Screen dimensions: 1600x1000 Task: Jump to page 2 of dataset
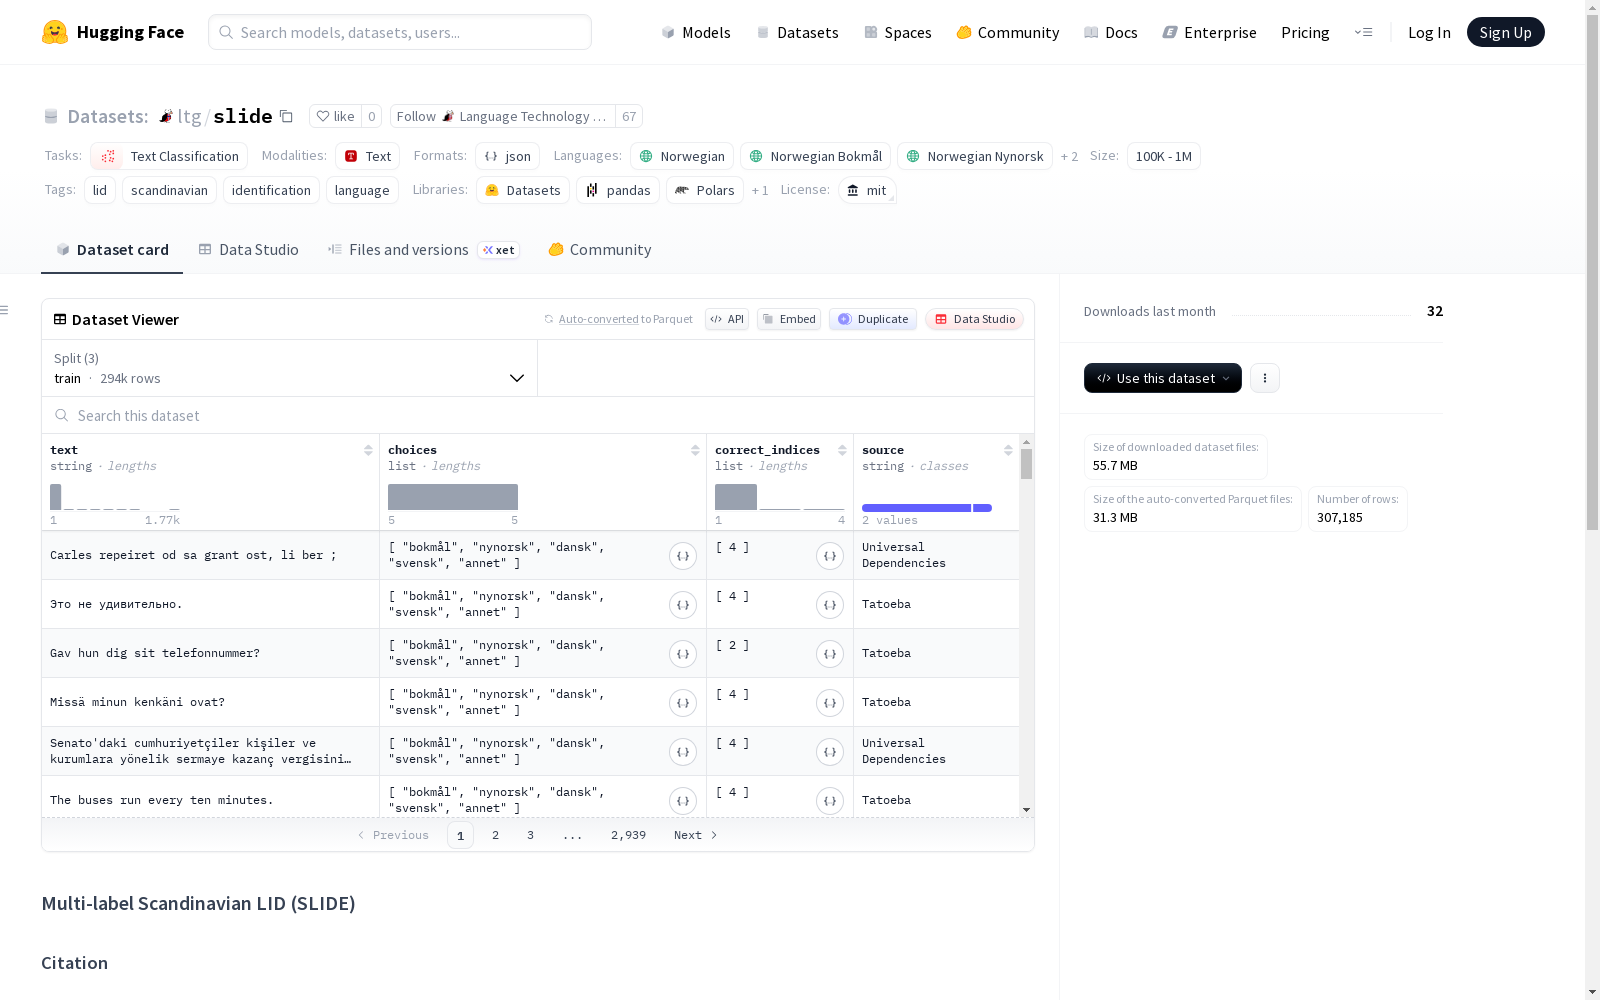tap(495, 835)
